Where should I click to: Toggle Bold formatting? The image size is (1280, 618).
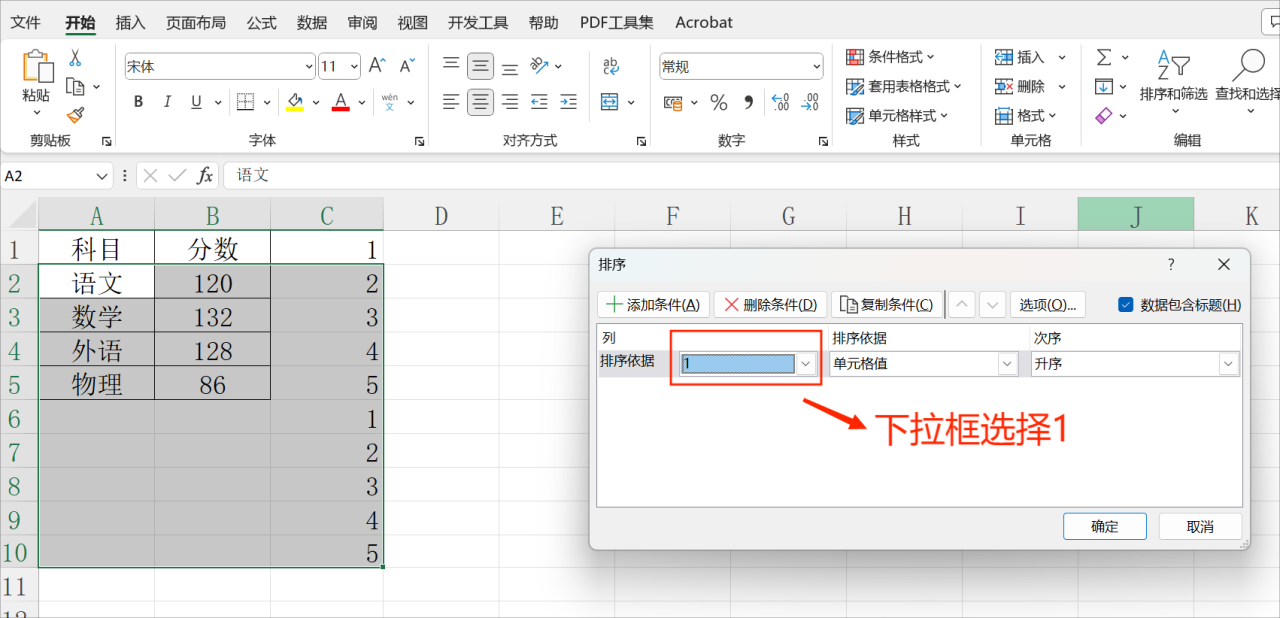point(138,101)
